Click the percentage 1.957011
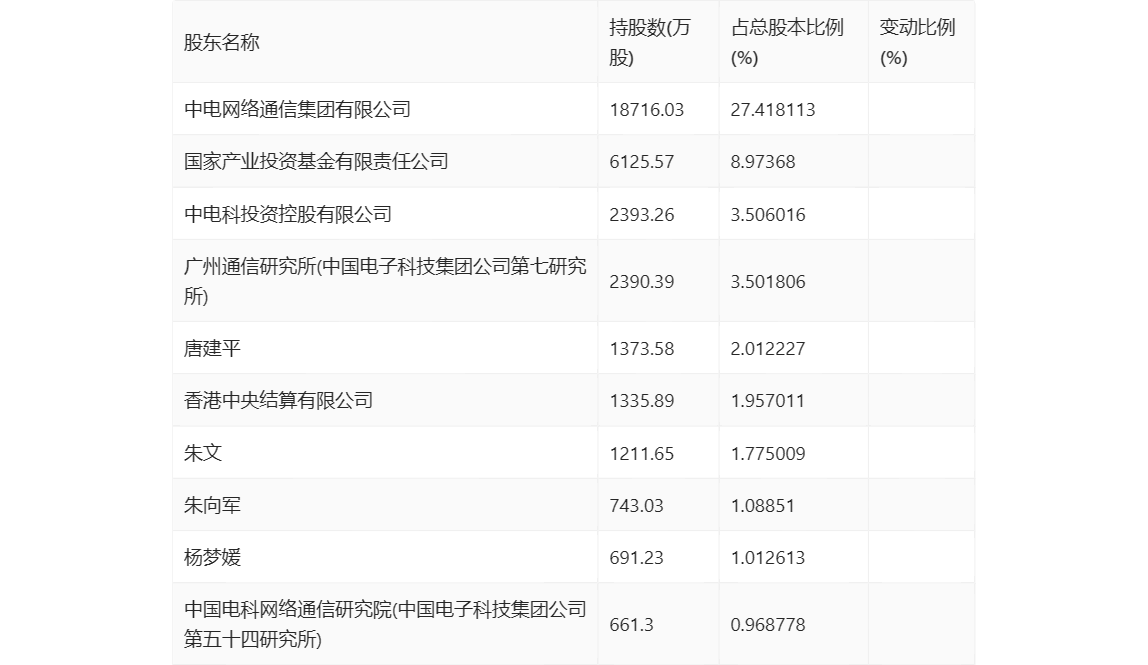The height and width of the screenshot is (665, 1148). click(767, 401)
